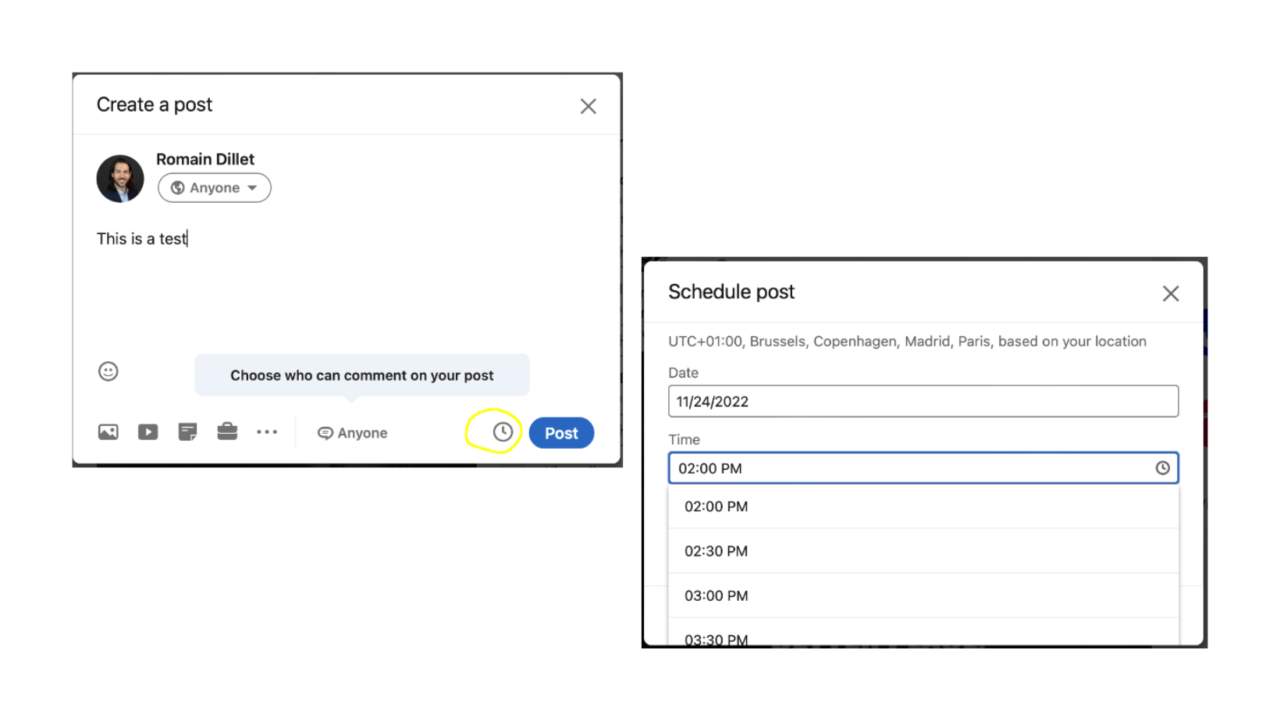The height and width of the screenshot is (721, 1280).
Task: Open the photo attachment icon
Action: click(x=108, y=431)
